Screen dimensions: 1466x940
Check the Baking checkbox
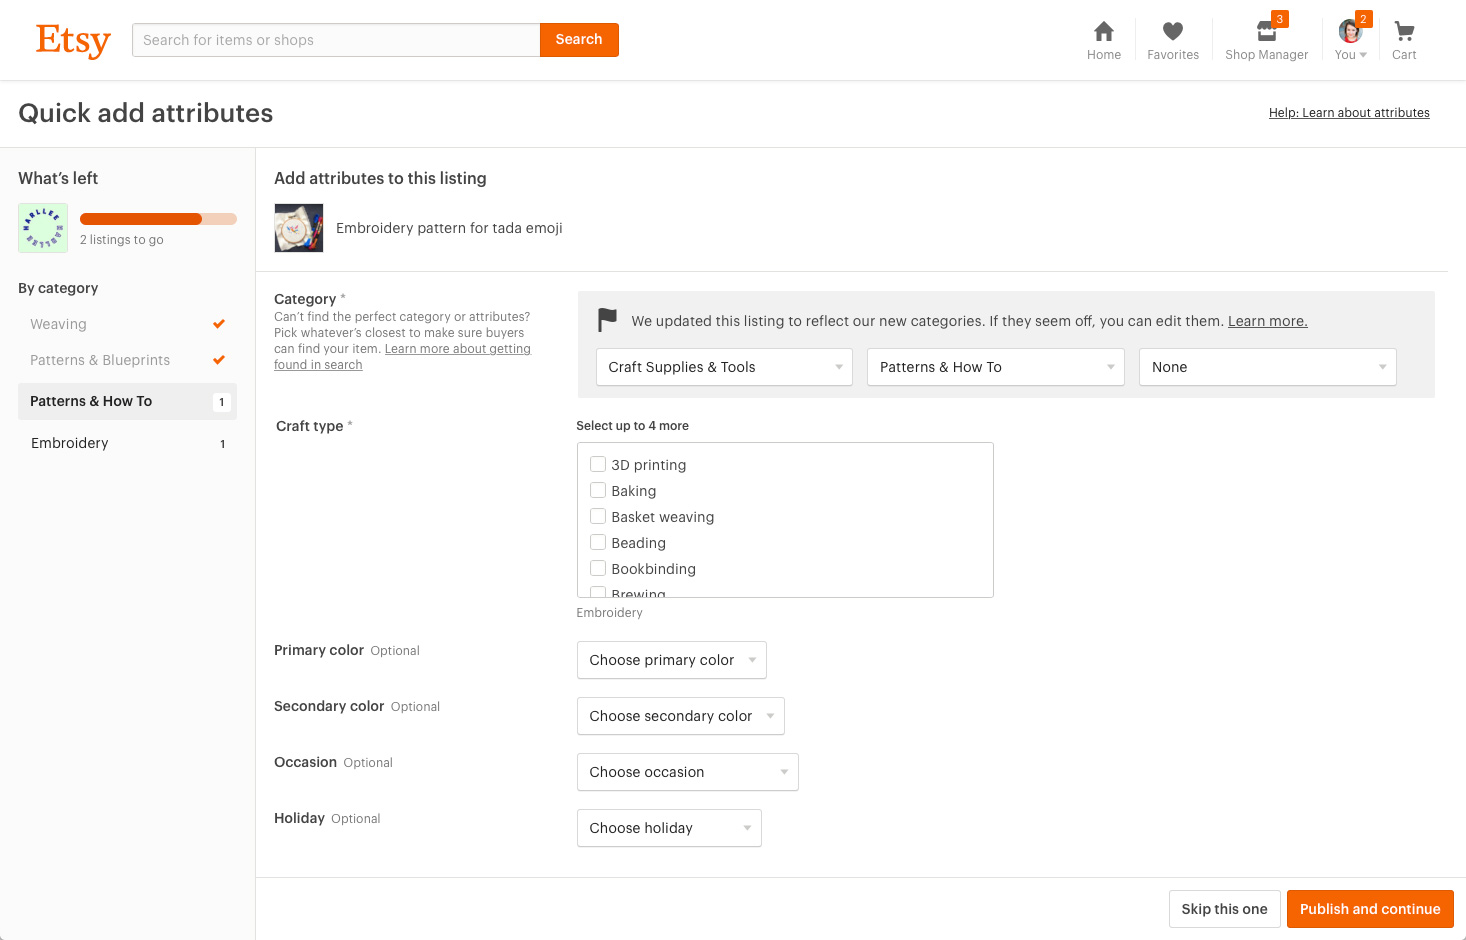coord(598,490)
